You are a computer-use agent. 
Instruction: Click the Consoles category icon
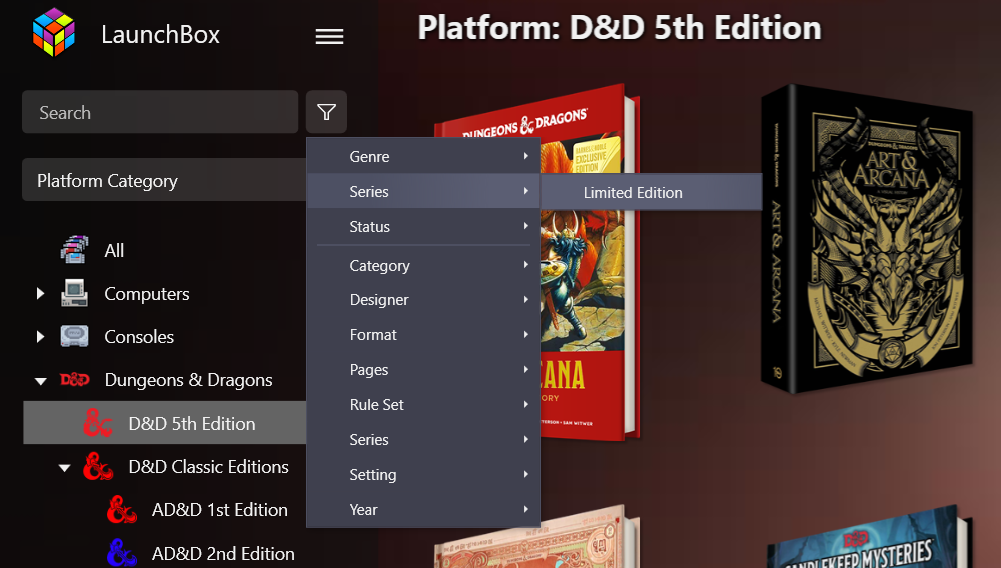(x=75, y=336)
